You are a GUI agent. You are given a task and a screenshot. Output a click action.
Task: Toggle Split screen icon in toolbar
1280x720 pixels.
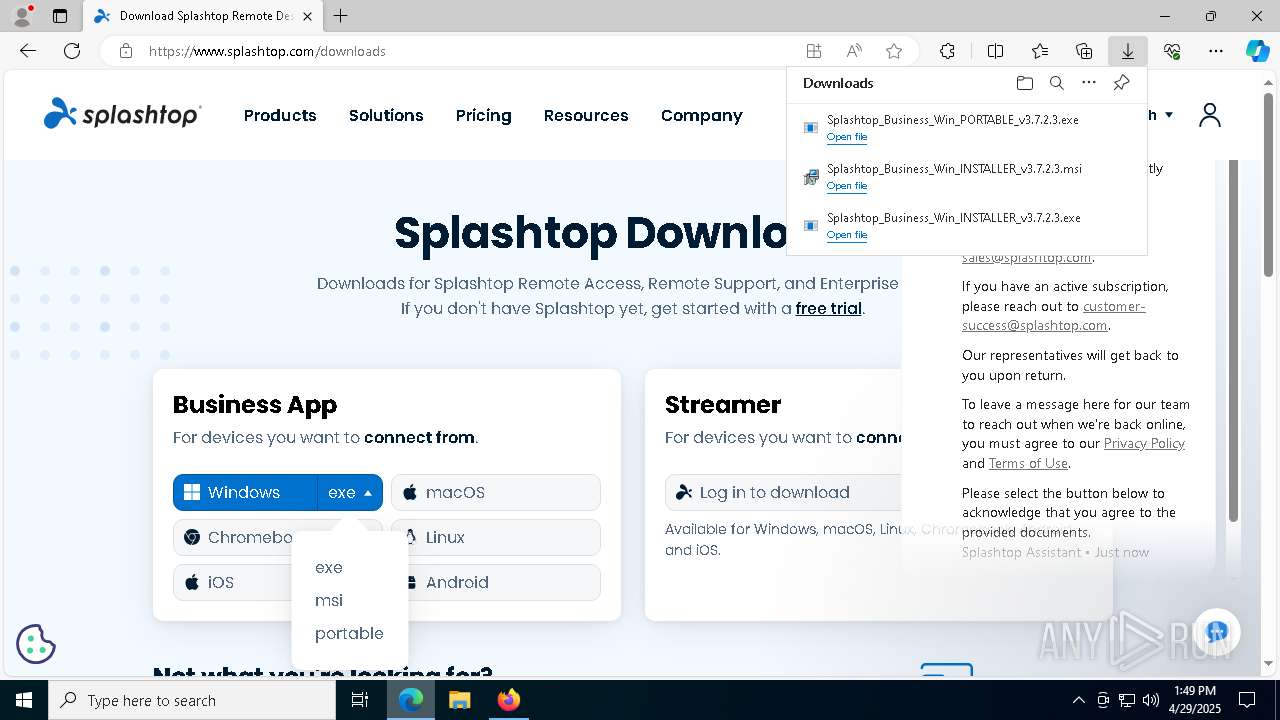click(995, 51)
